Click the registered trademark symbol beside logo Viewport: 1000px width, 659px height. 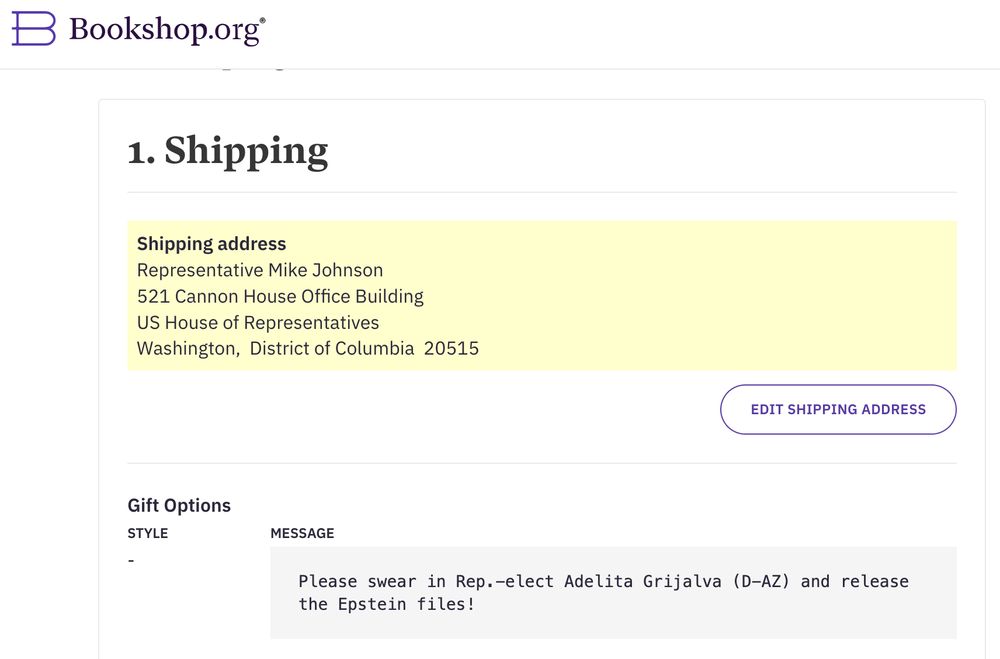[262, 19]
